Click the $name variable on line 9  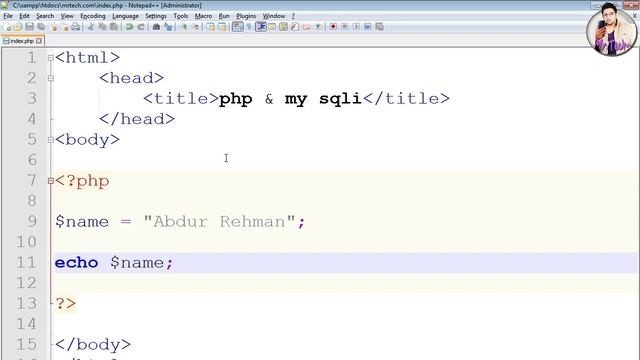pos(82,222)
